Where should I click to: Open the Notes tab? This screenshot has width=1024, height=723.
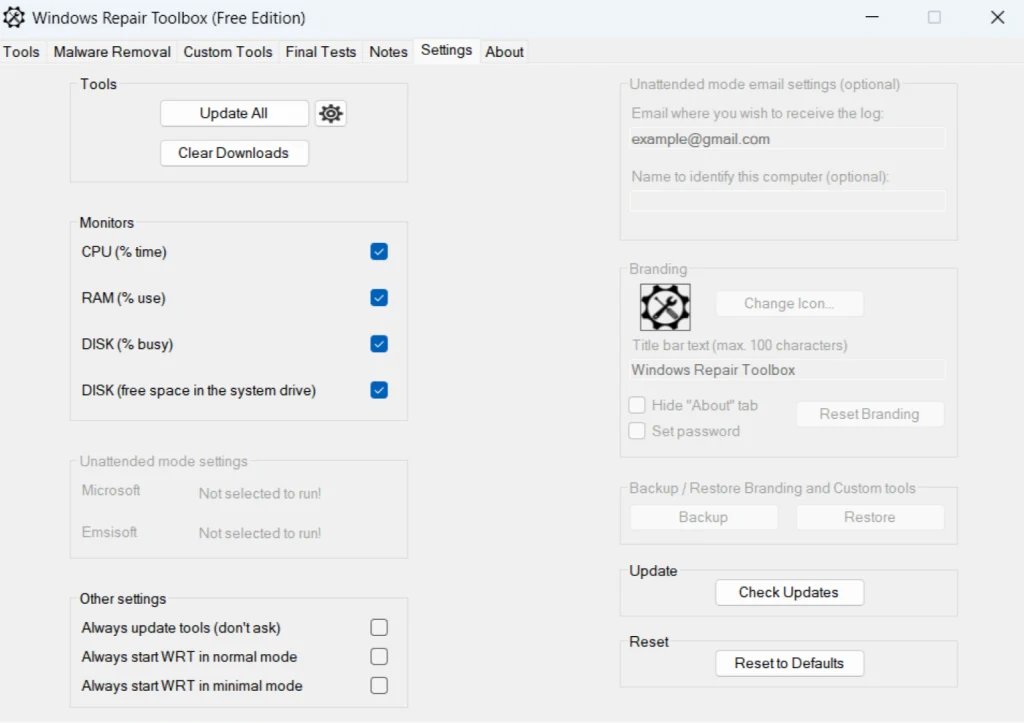click(388, 51)
